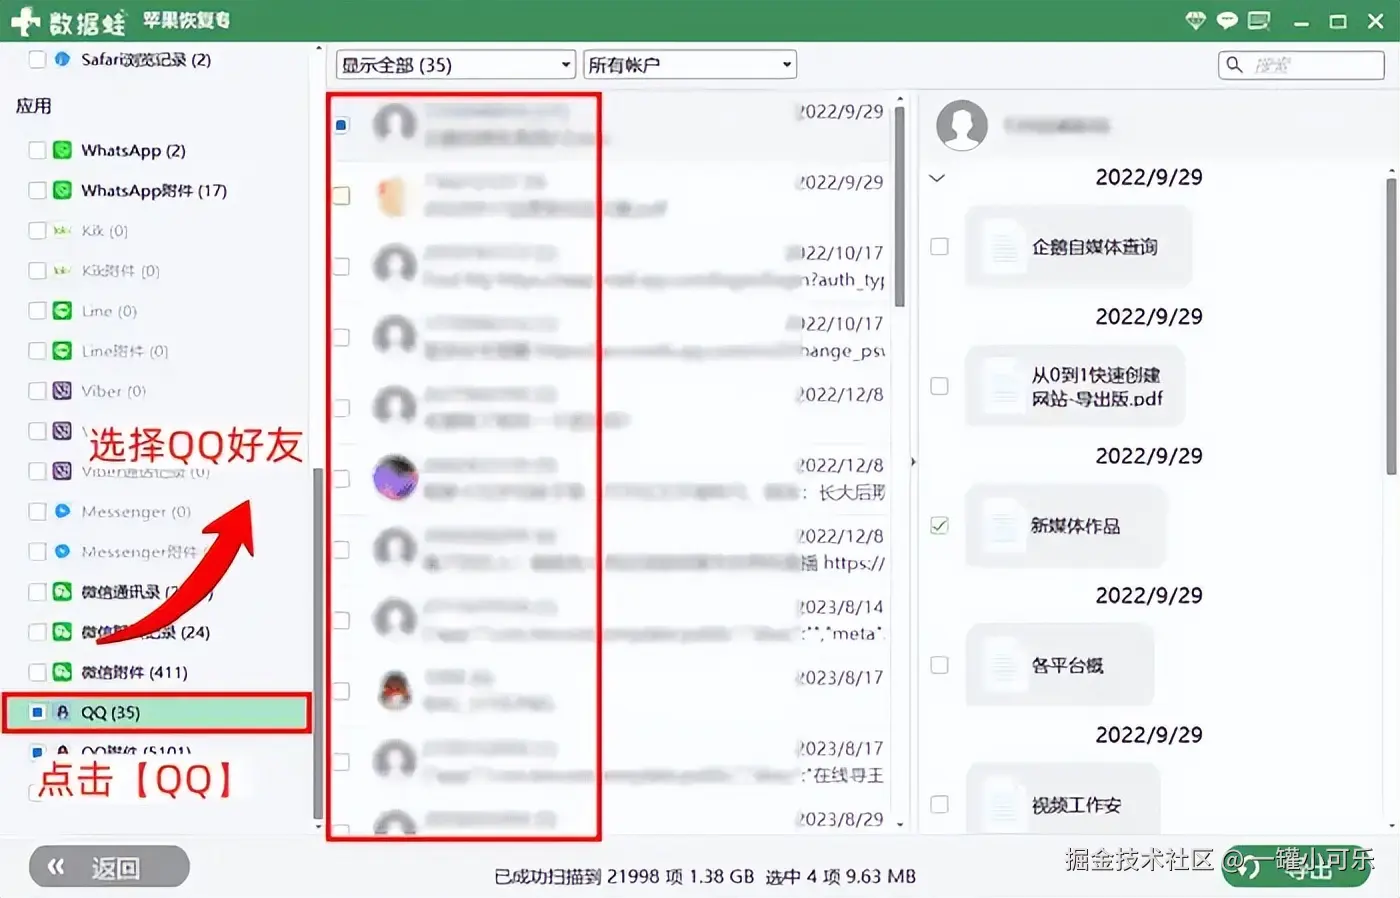Tick the checkbox beside 企鹅自媒体查询 file
1400x898 pixels.
pos(939,246)
